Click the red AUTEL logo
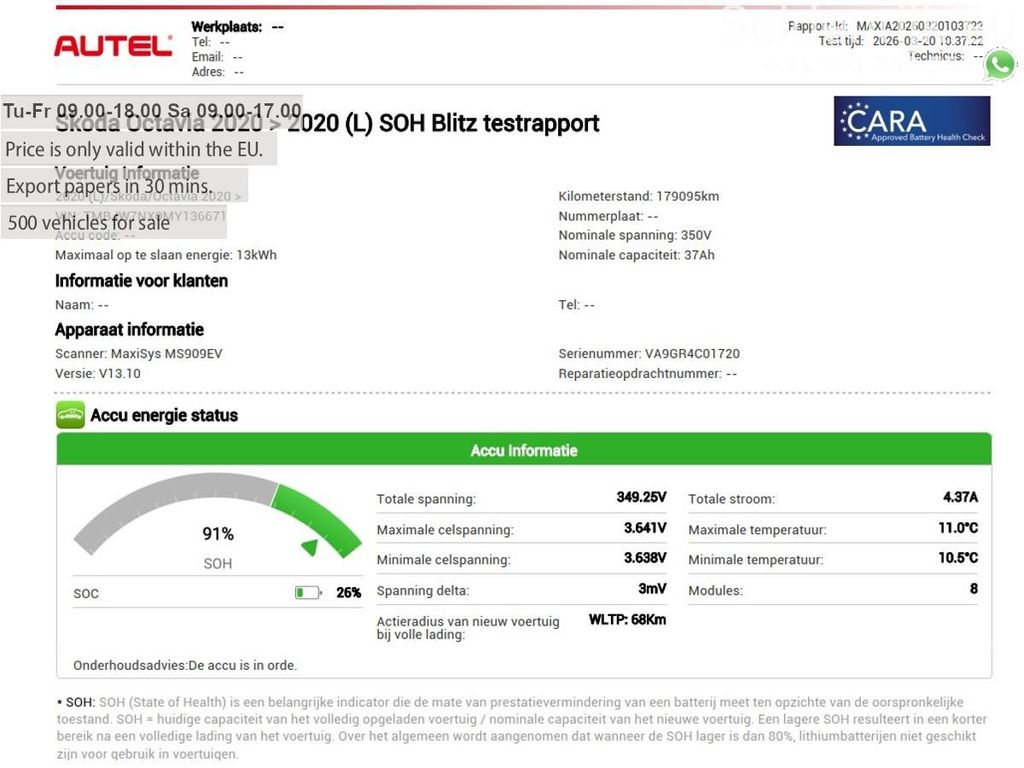 point(113,46)
